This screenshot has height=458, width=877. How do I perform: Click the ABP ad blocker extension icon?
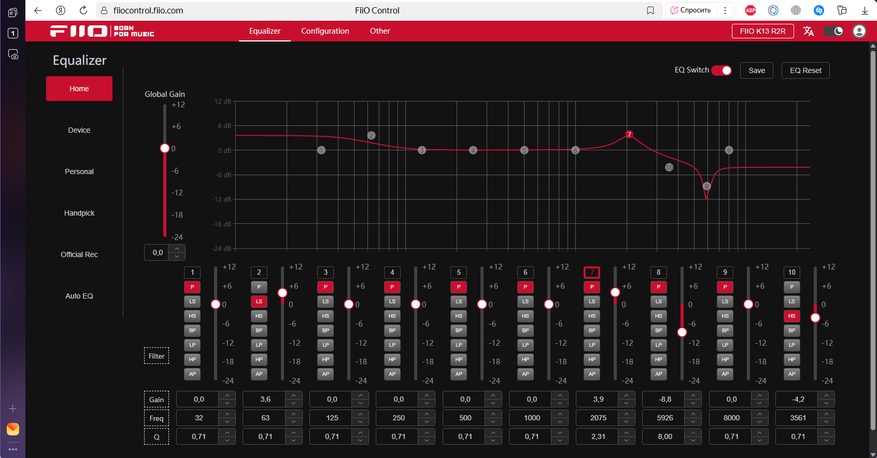point(750,10)
